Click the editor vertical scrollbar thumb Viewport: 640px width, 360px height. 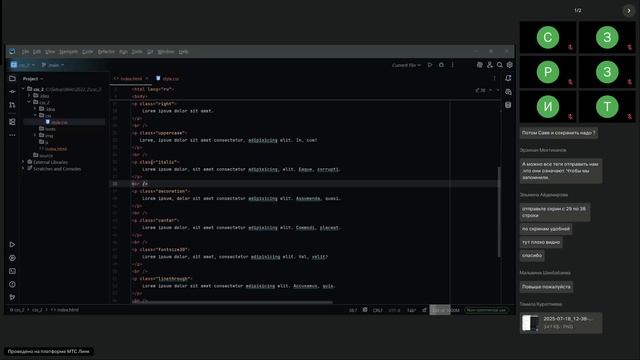(x=498, y=212)
